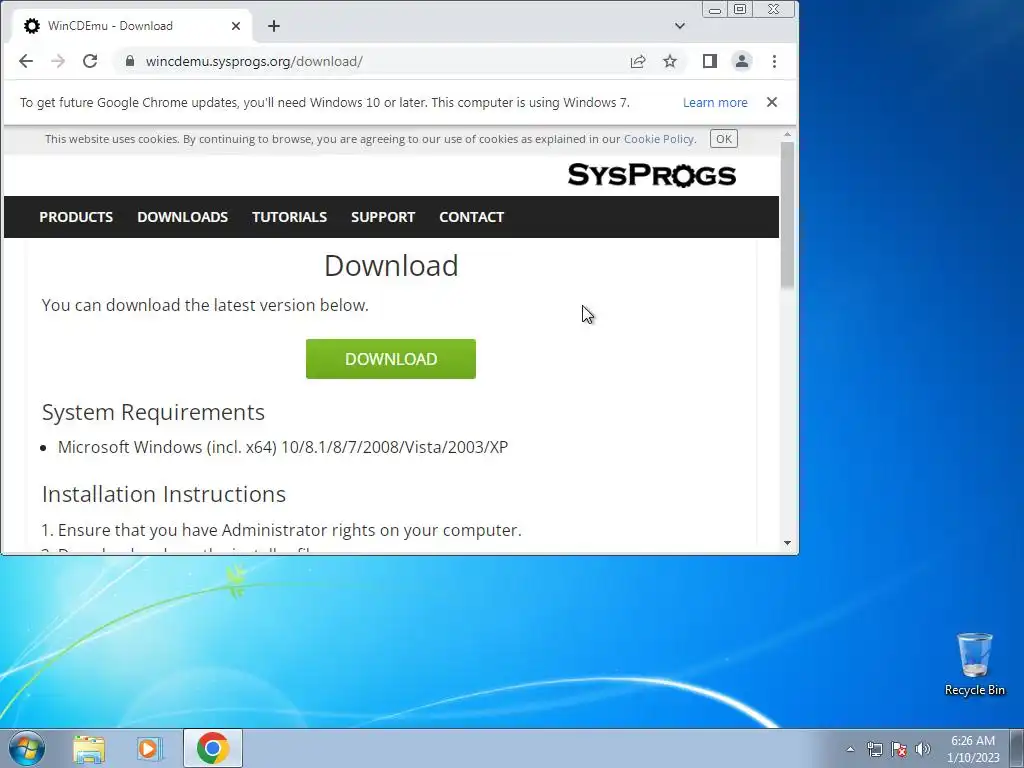The image size is (1024, 768).
Task: Open the SUPPORT menu
Action: coord(383,217)
